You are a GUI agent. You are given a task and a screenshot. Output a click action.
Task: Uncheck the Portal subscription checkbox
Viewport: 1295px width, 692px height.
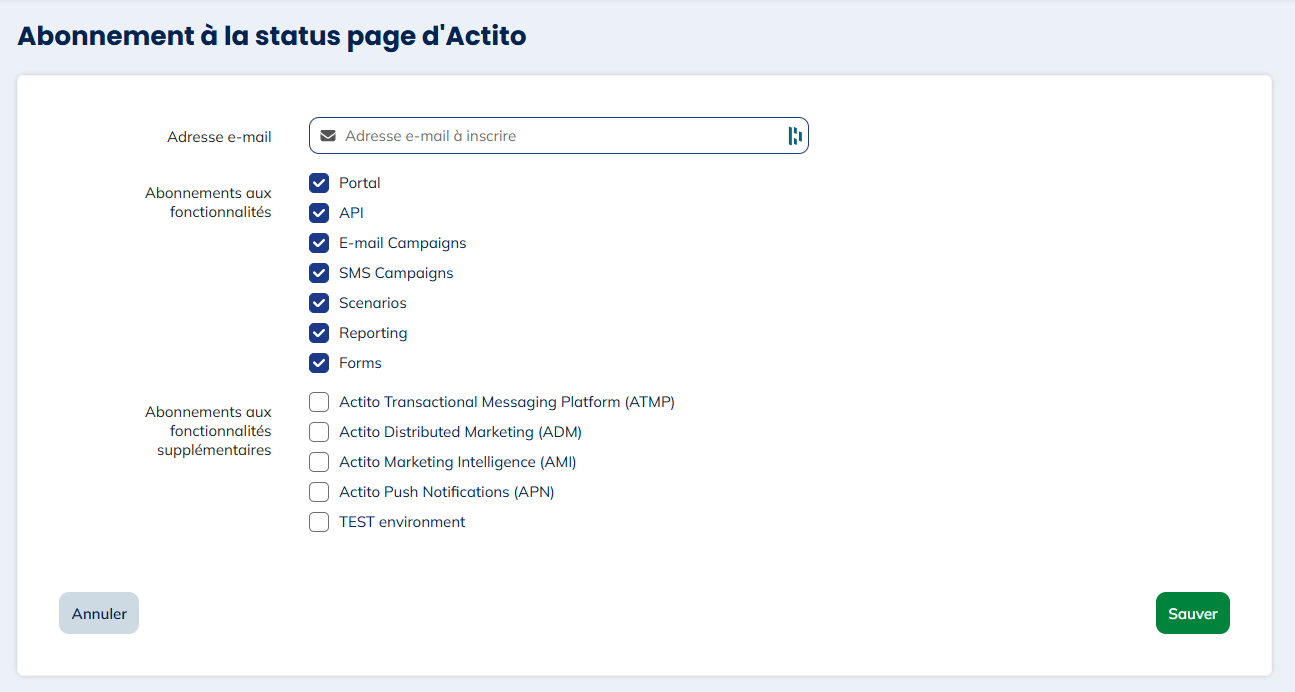coord(319,183)
